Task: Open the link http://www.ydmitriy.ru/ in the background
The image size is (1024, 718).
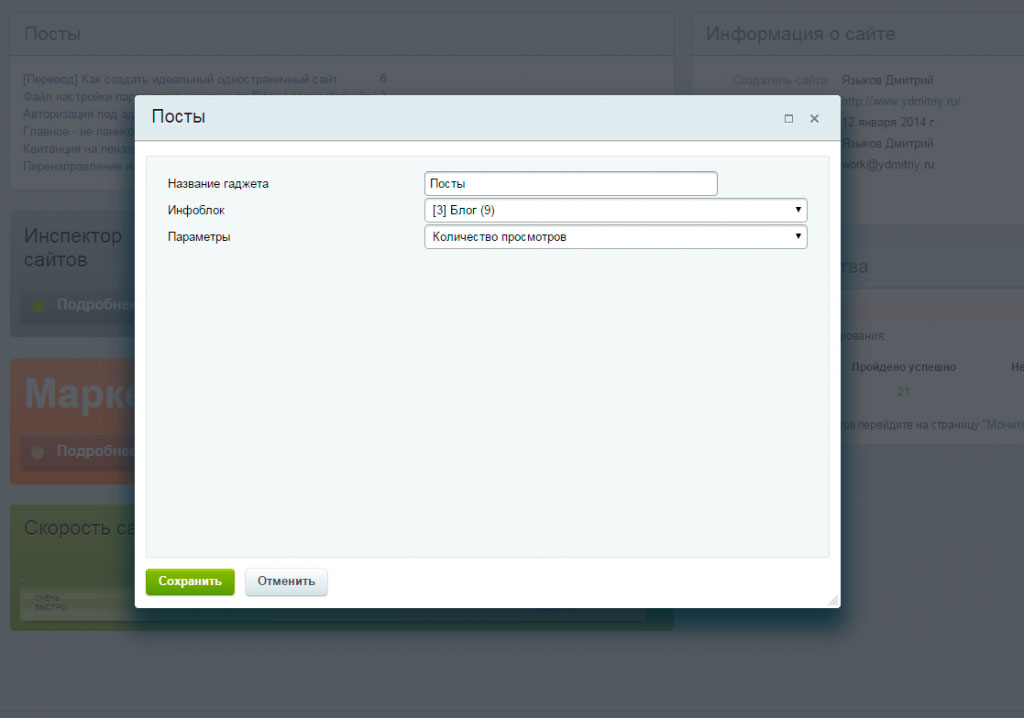Action: click(901, 101)
